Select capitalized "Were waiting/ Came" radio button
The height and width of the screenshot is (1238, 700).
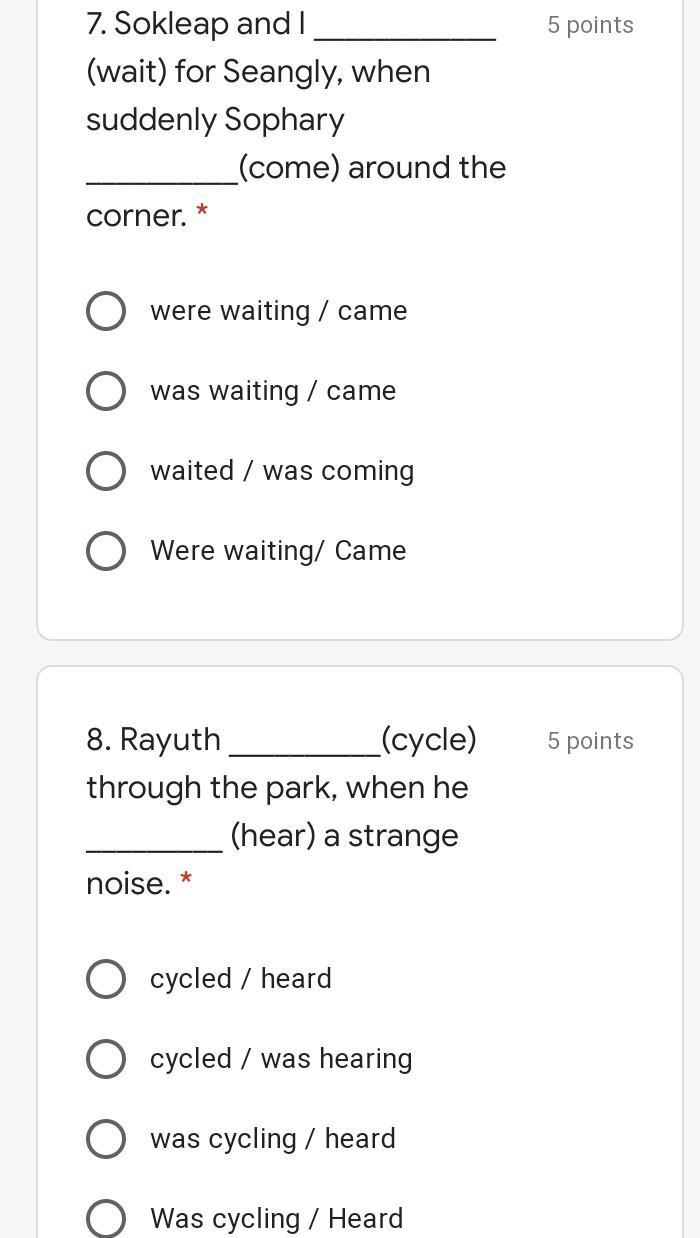point(106,551)
